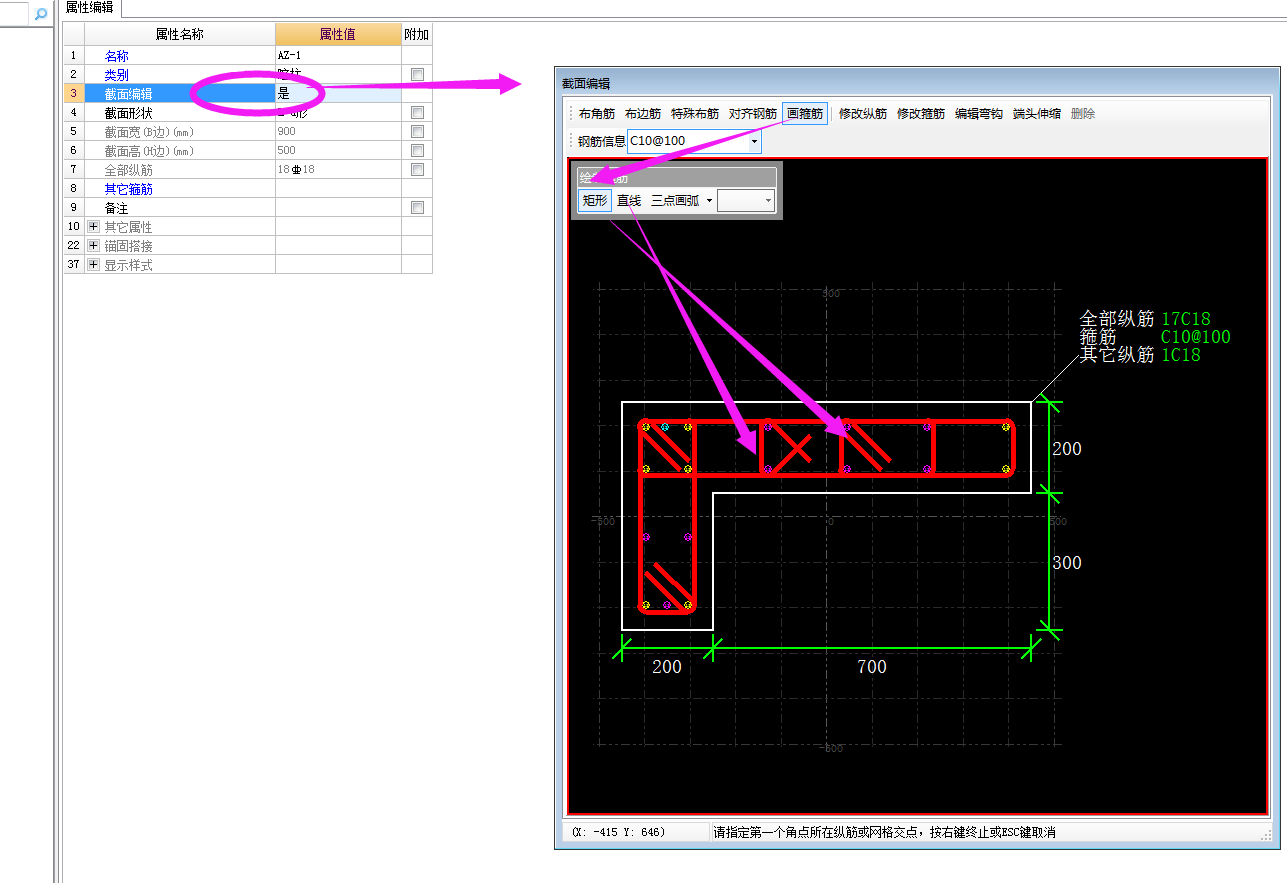Click the 备注 value cell
This screenshot has width=1287, height=883.
point(338,208)
